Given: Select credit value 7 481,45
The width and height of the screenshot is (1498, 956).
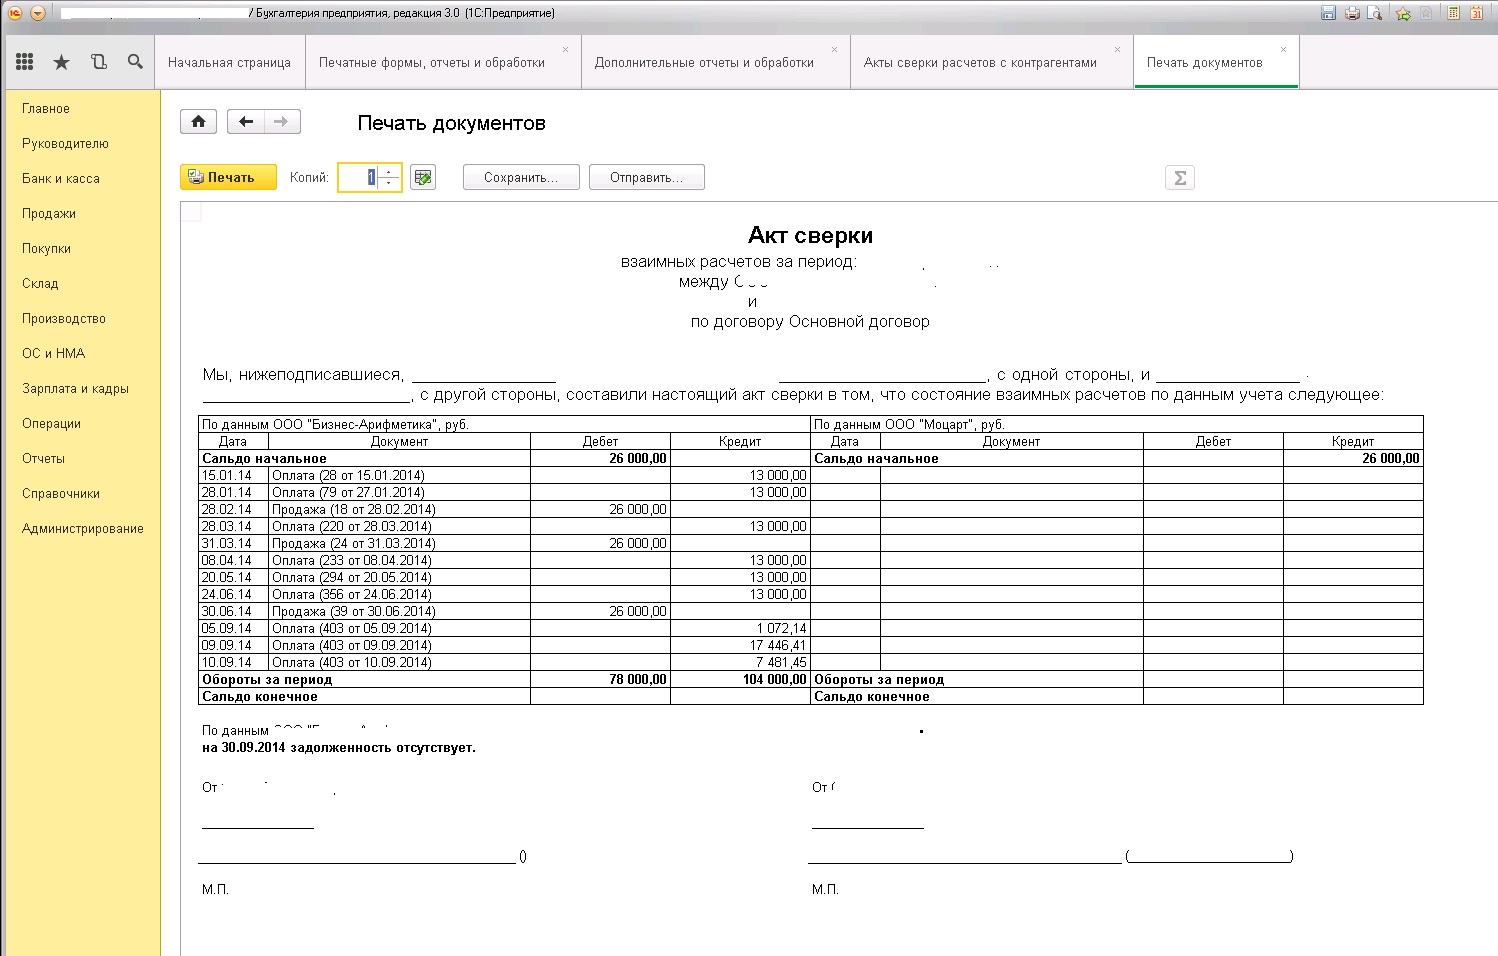Looking at the screenshot, I should tap(740, 663).
